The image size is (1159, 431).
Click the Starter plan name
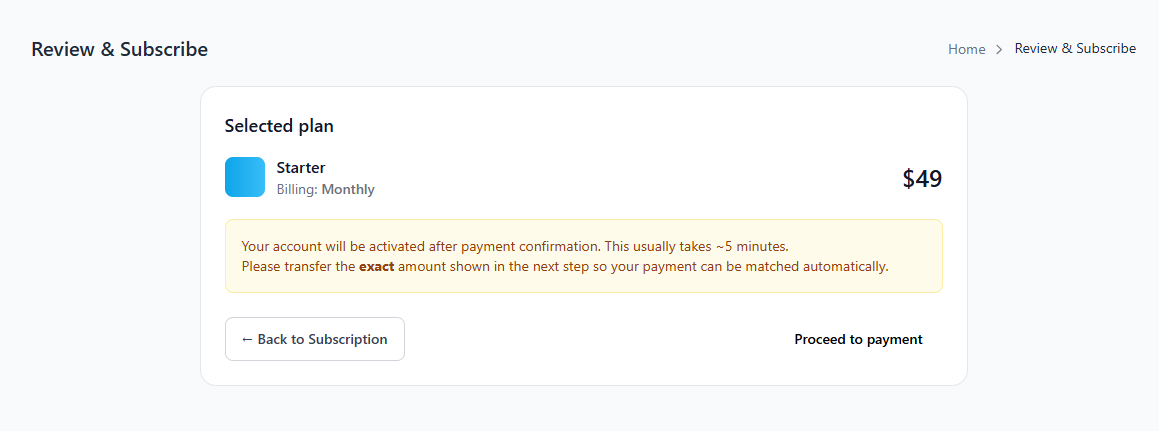pyautogui.click(x=301, y=168)
